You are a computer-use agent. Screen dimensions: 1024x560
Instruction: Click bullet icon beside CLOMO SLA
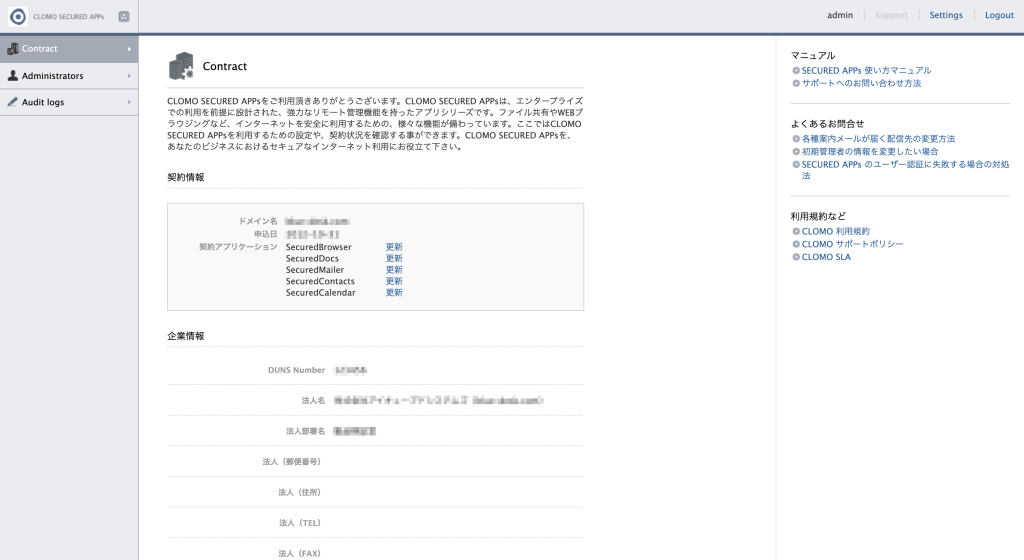tap(796, 257)
